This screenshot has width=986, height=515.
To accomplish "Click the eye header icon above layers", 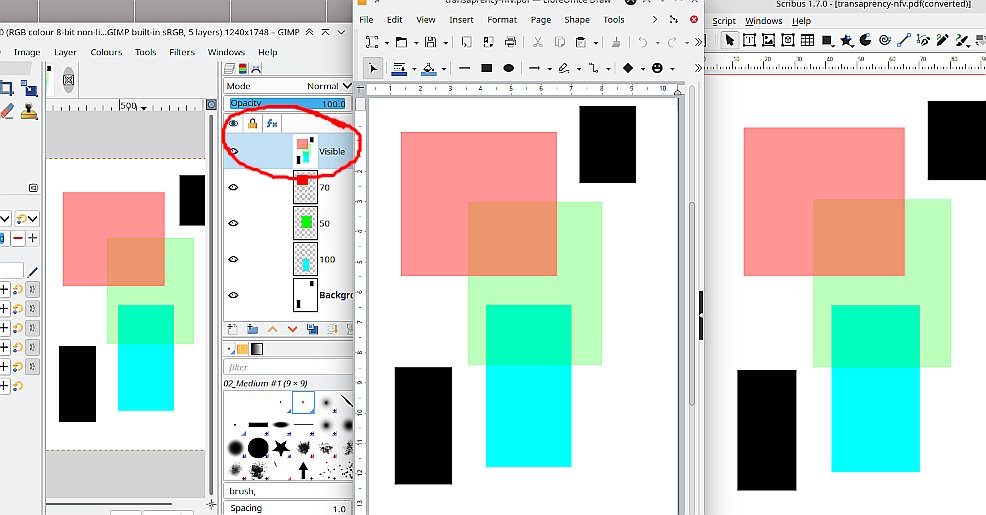I will (x=233, y=123).
